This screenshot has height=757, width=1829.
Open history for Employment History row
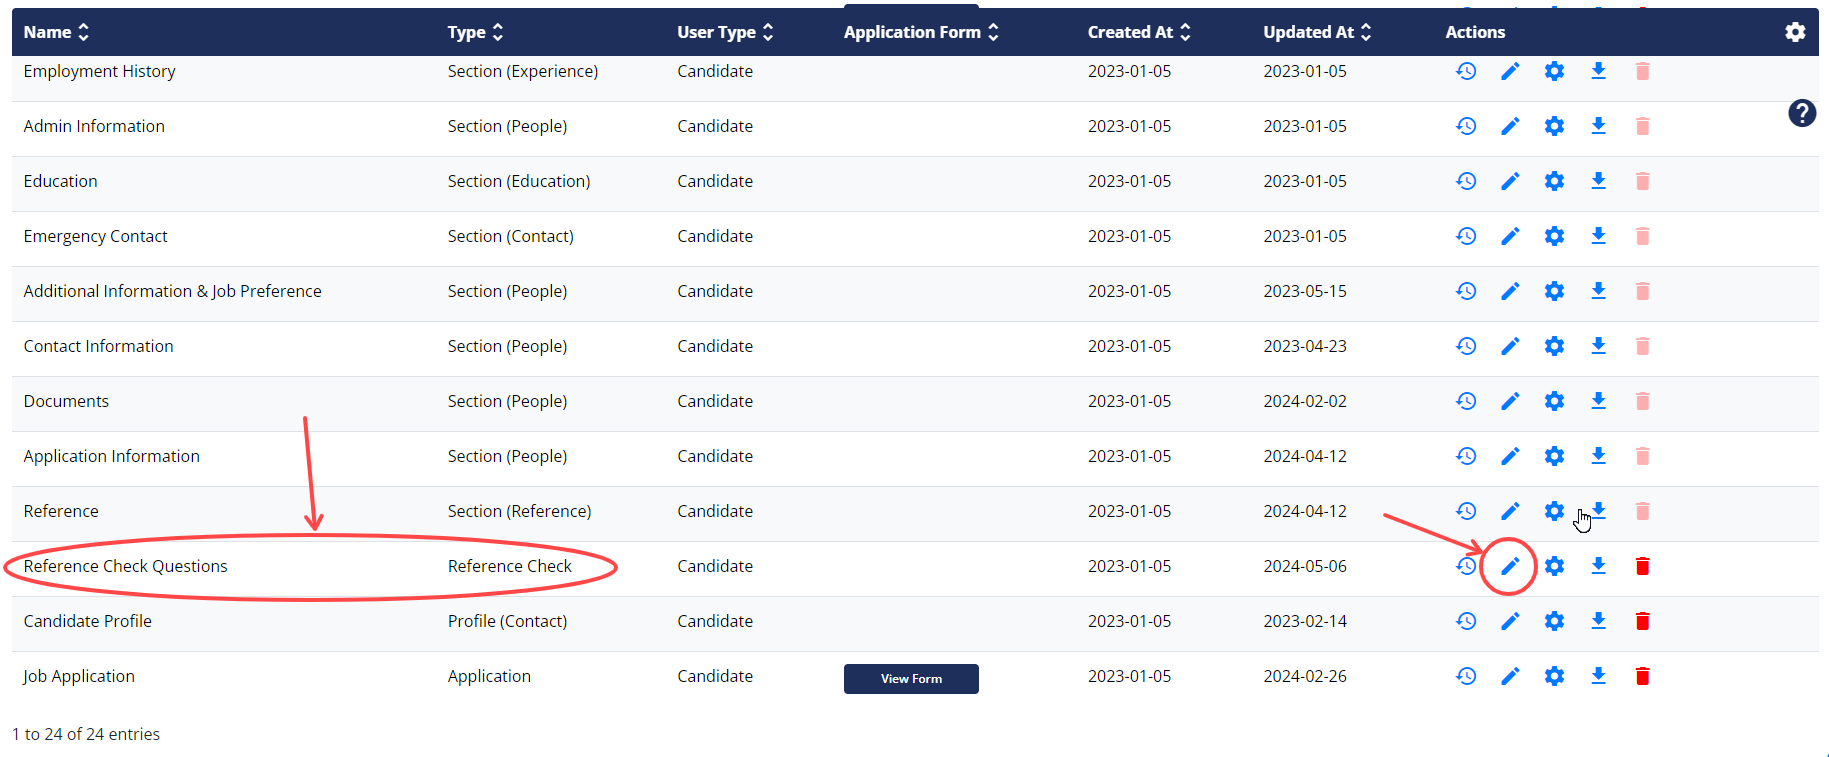1466,71
